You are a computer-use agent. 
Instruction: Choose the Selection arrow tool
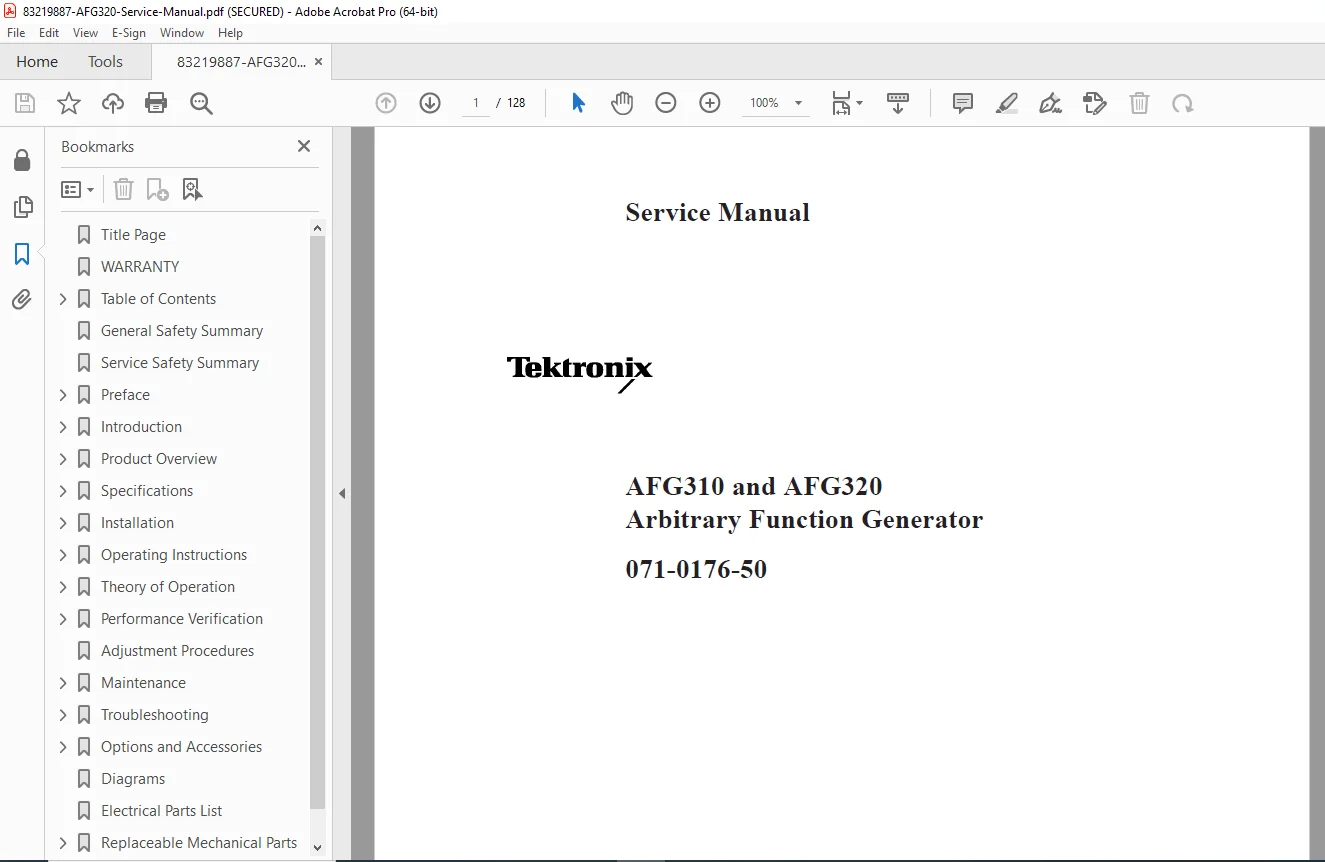coord(578,103)
